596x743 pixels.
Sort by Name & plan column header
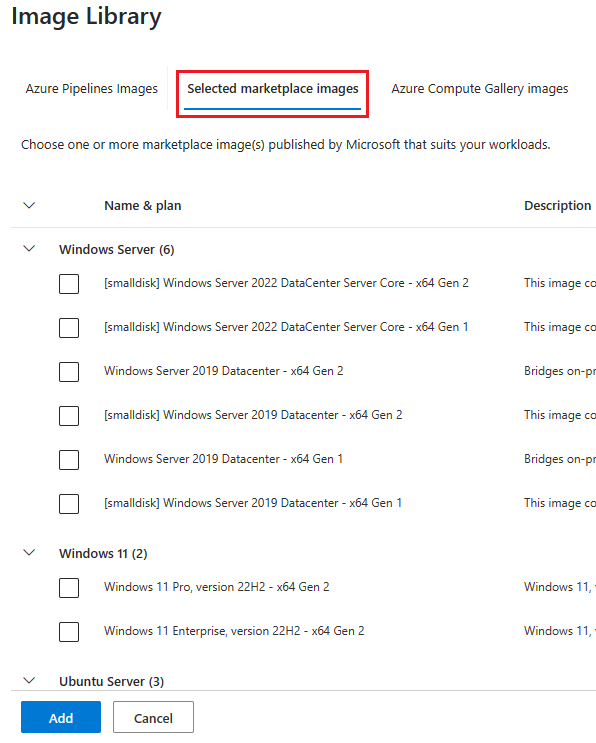click(x=143, y=206)
